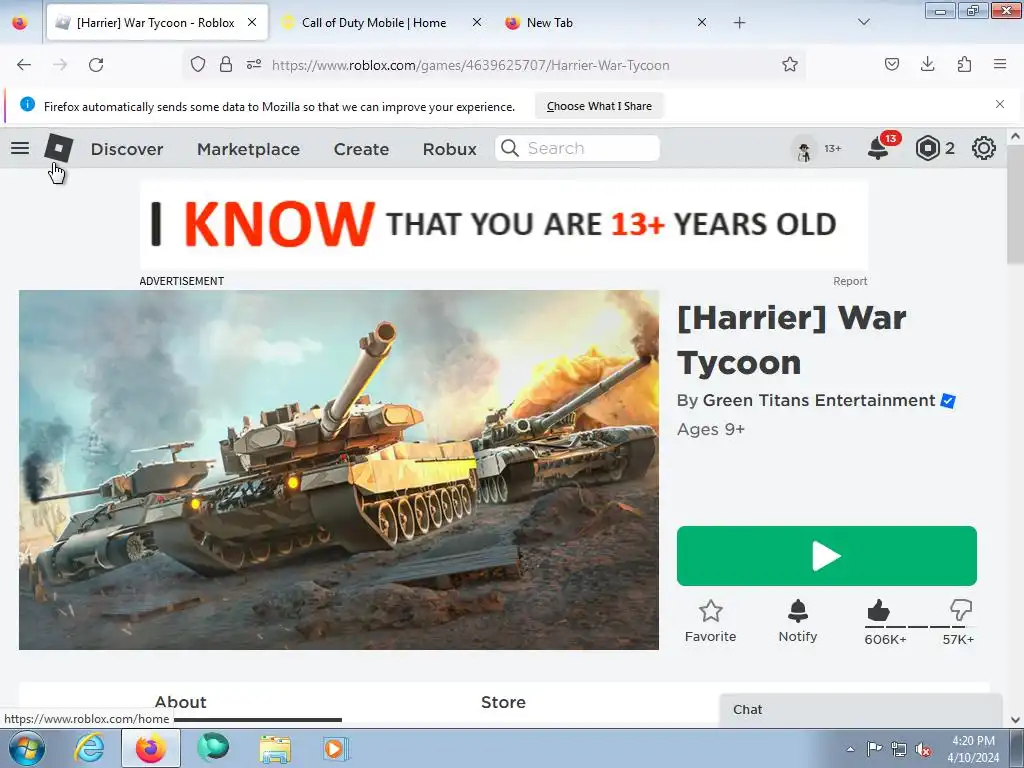Open the user avatar profile icon
The height and width of the screenshot is (768, 1024).
(x=804, y=149)
